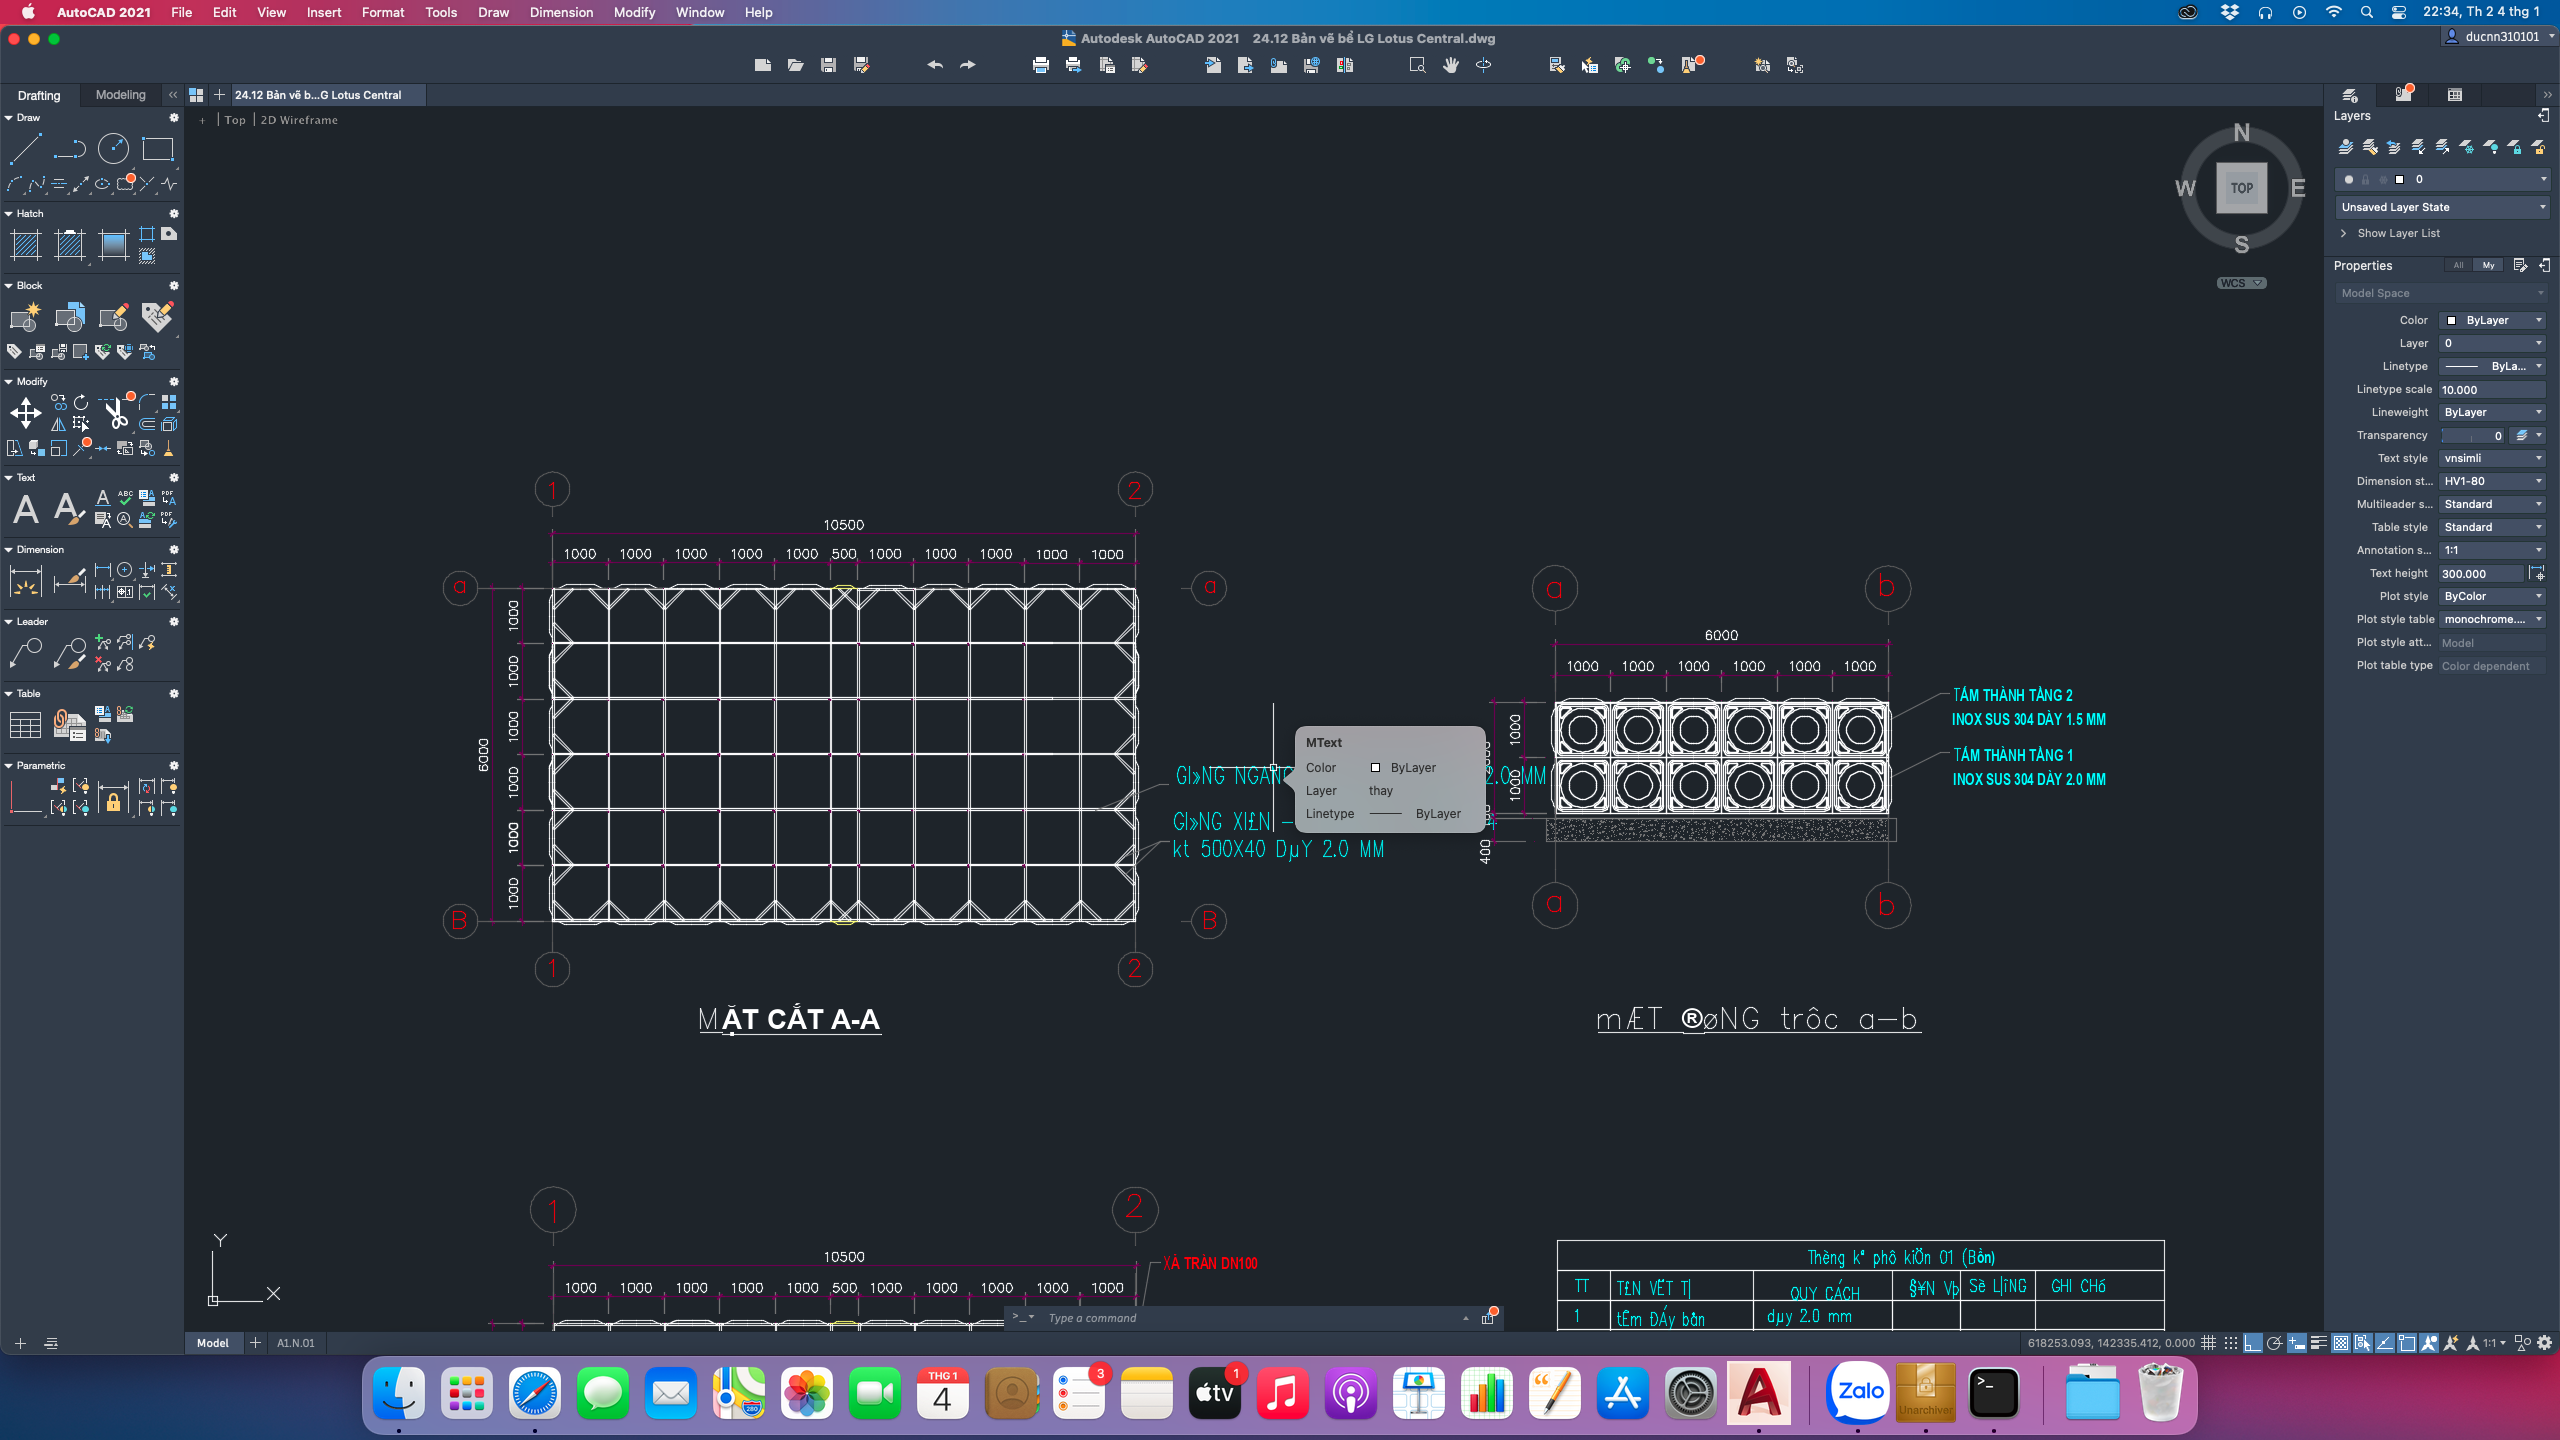The image size is (2560, 1440).
Task: Select the Line draw tool
Action: 25,150
